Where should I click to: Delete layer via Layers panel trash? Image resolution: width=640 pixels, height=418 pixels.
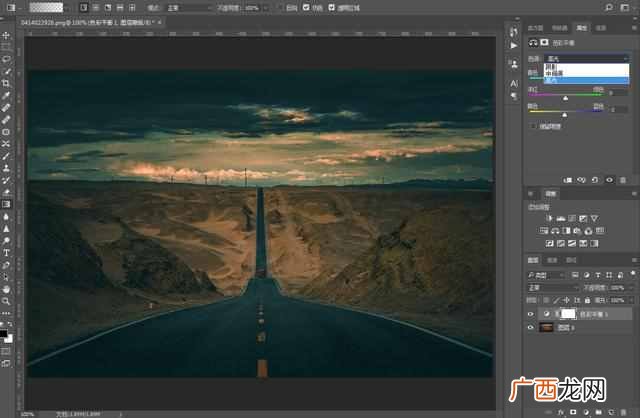coord(624,412)
